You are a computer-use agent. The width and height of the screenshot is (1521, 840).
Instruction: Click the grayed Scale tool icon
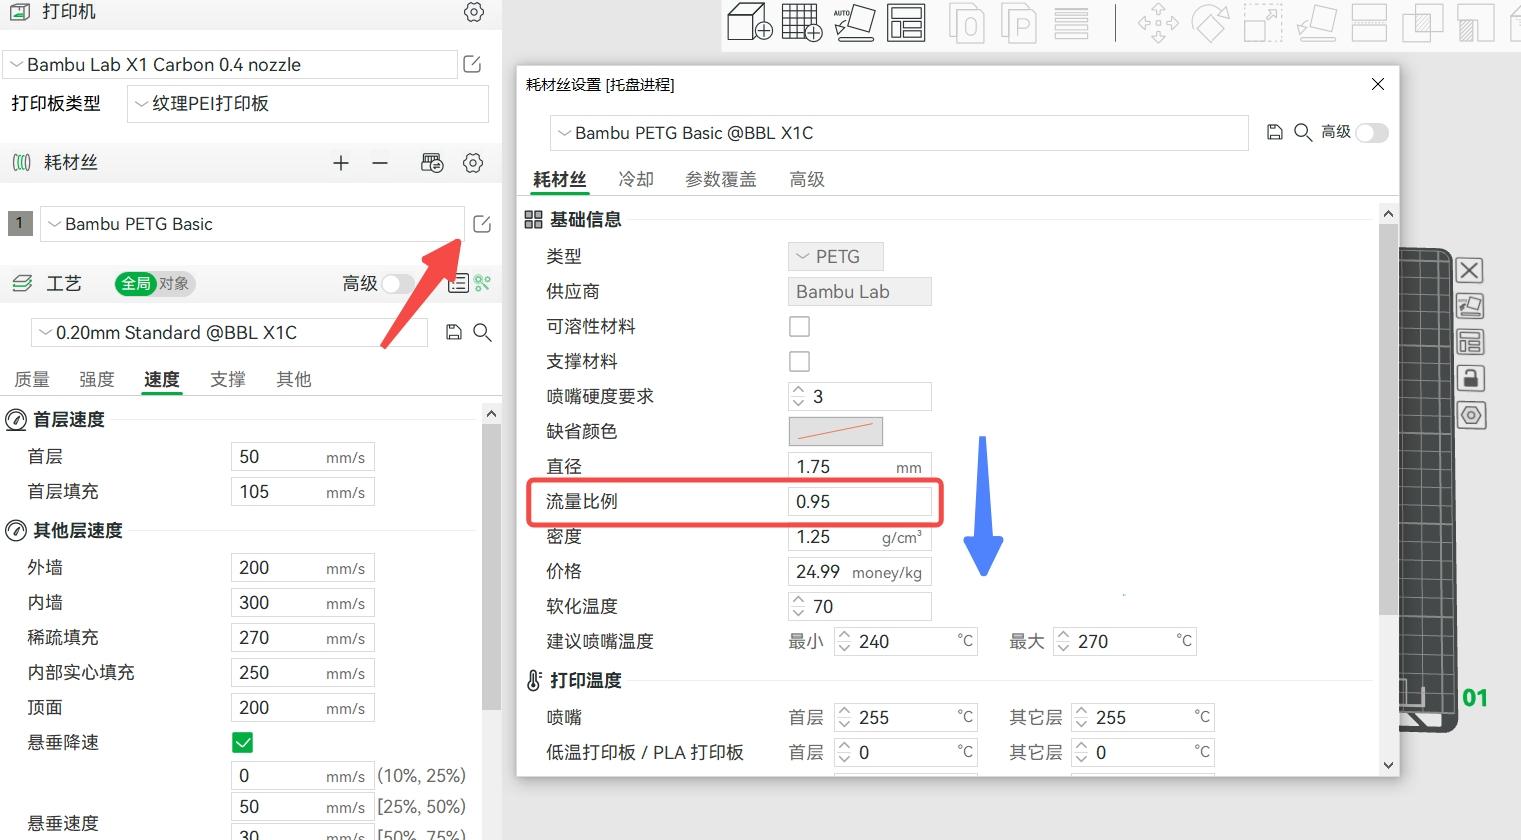(1263, 22)
